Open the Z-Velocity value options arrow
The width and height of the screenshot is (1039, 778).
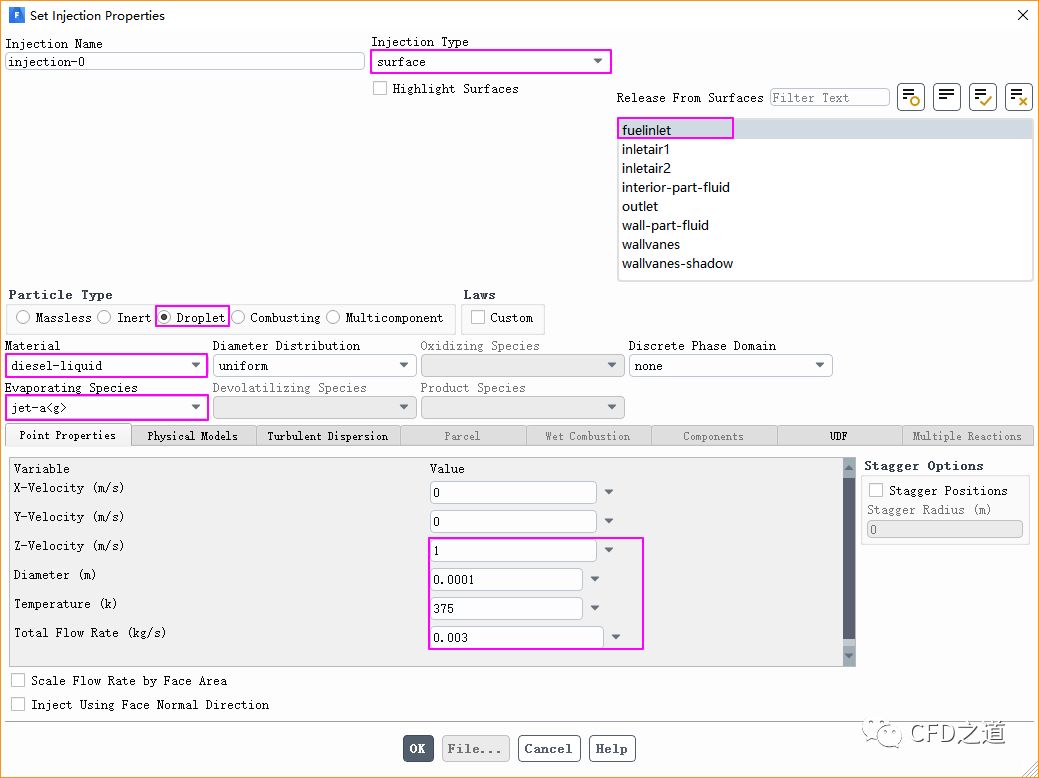click(609, 550)
